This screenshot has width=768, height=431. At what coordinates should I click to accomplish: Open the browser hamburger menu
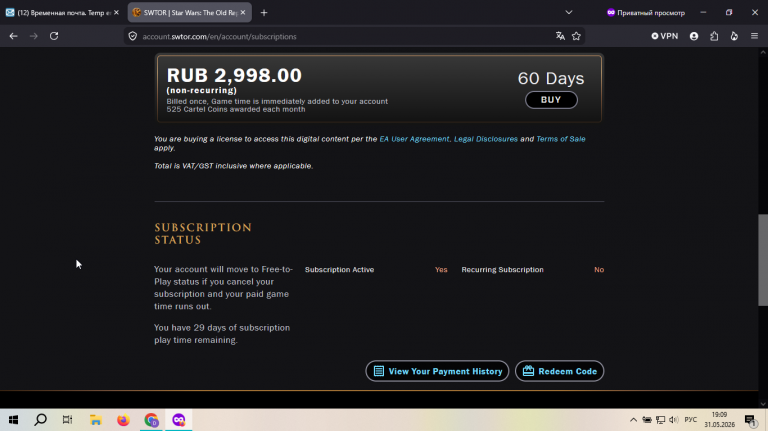tap(754, 36)
